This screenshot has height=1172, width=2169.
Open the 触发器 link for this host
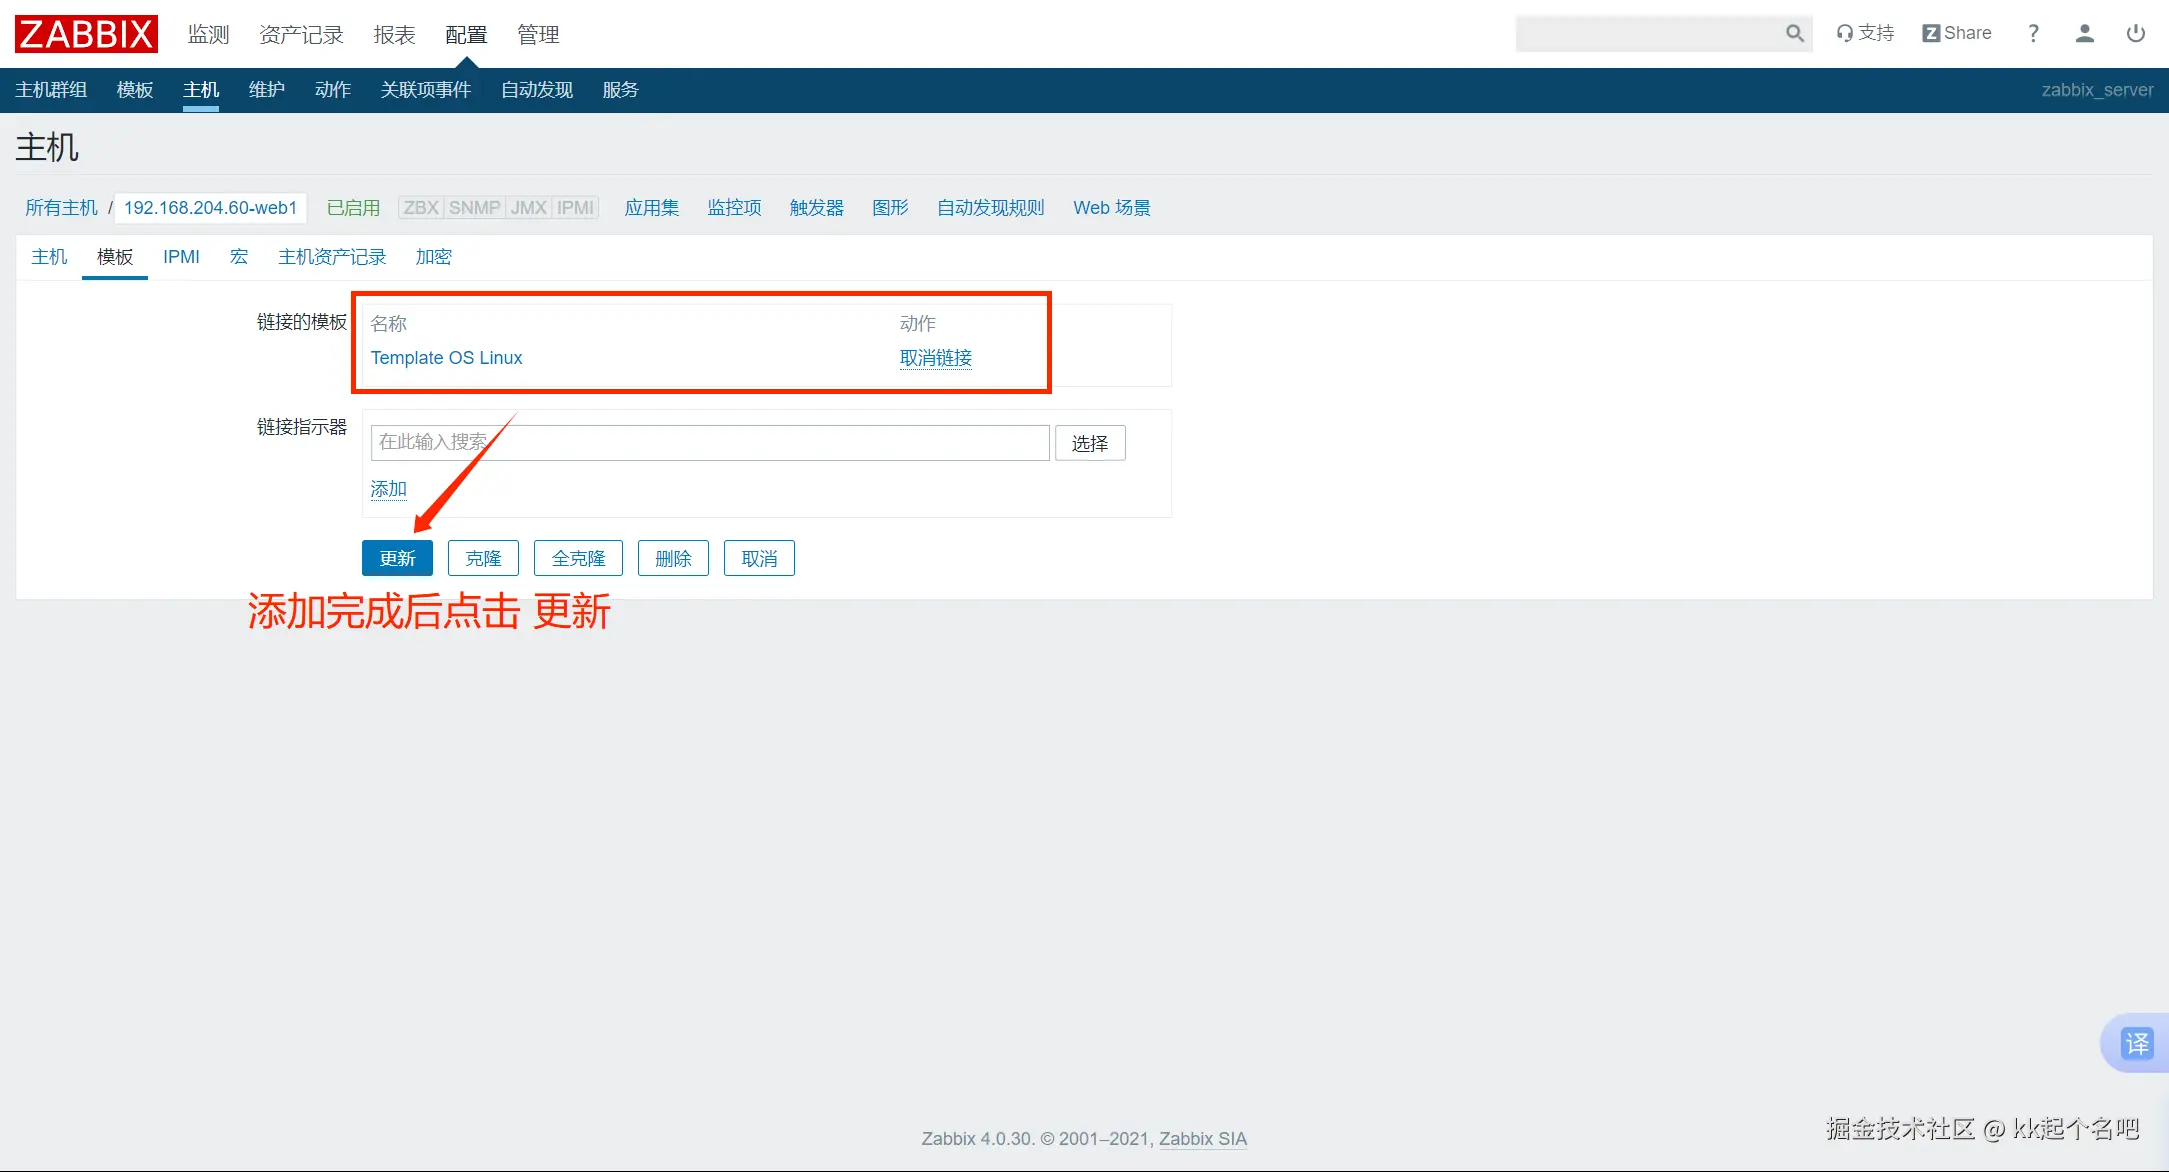(x=816, y=208)
